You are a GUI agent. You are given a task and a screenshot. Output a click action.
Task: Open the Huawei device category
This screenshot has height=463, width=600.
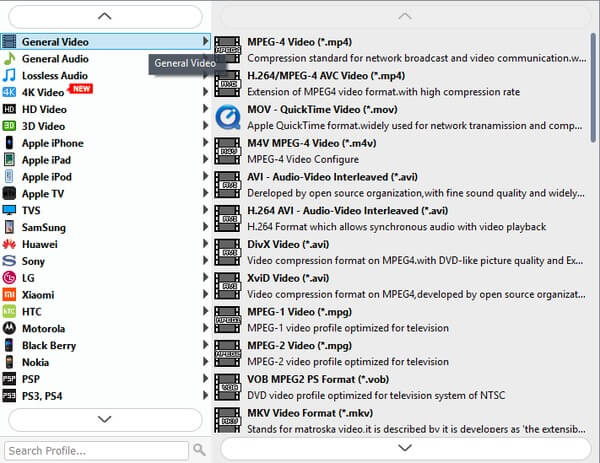(x=106, y=244)
